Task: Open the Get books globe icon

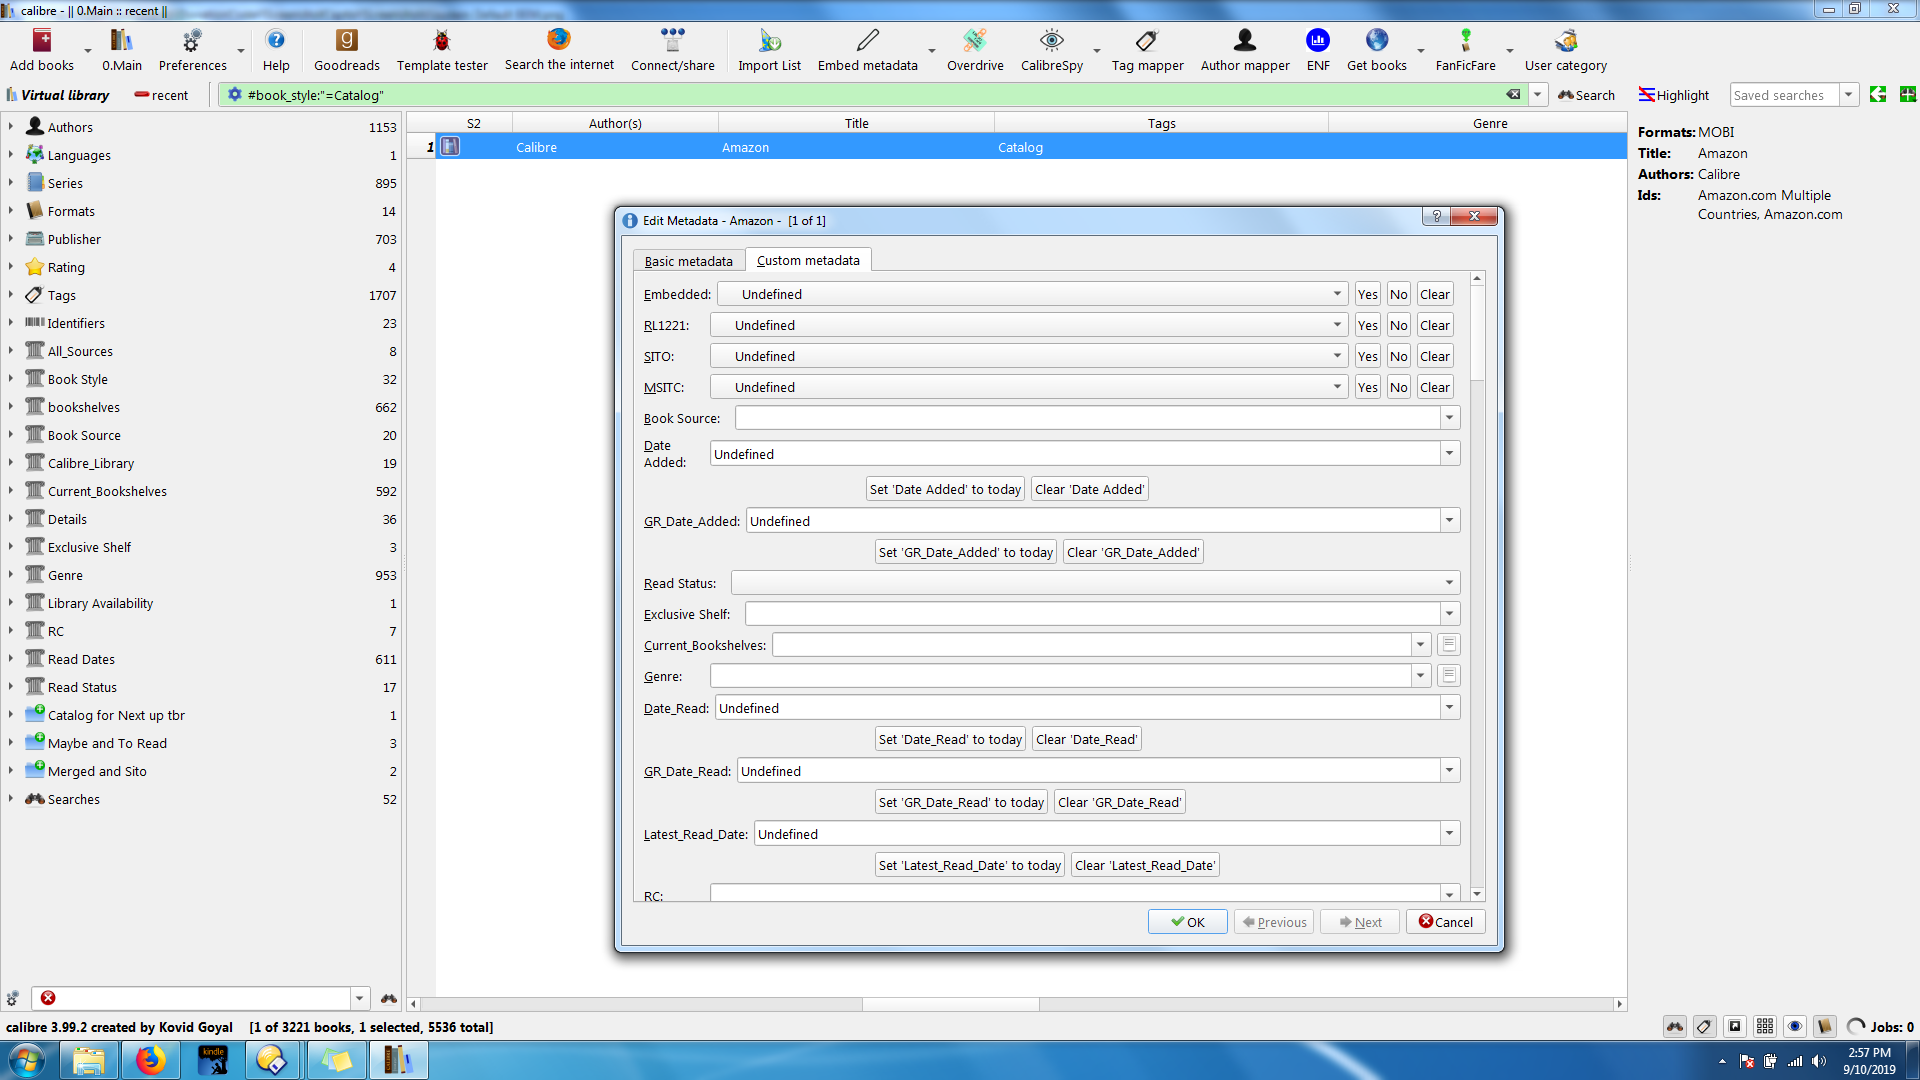Action: (1376, 41)
